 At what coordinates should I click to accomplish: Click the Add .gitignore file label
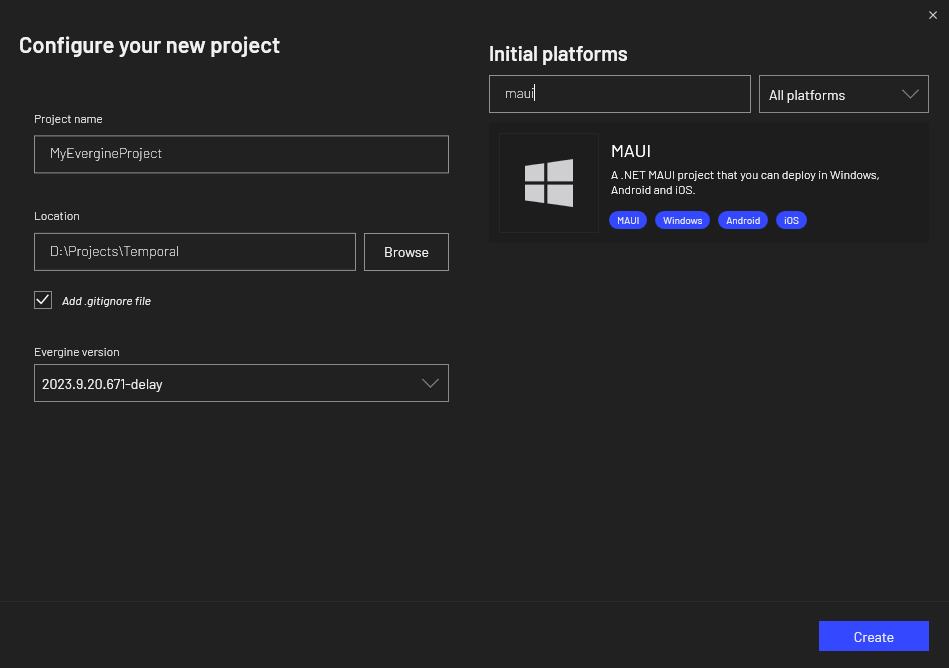[107, 301]
